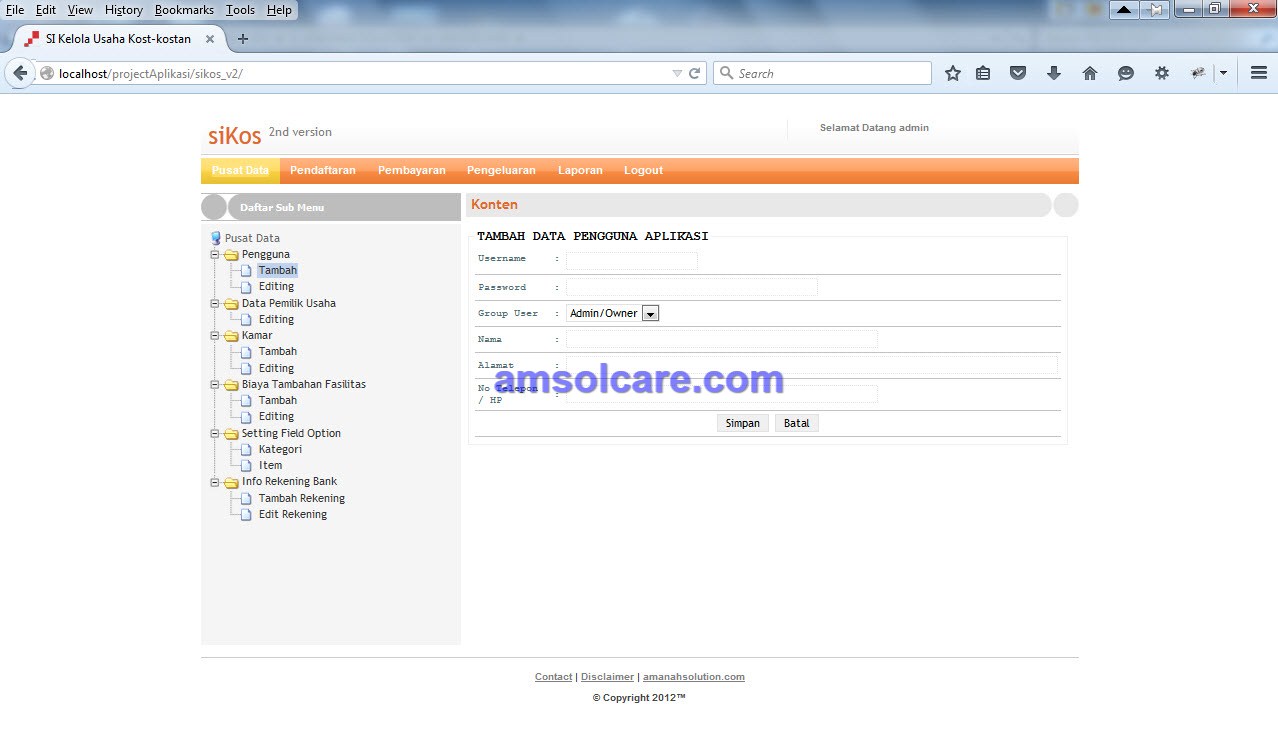
Task: Select Tambah Rekening in the tree
Action: (302, 498)
